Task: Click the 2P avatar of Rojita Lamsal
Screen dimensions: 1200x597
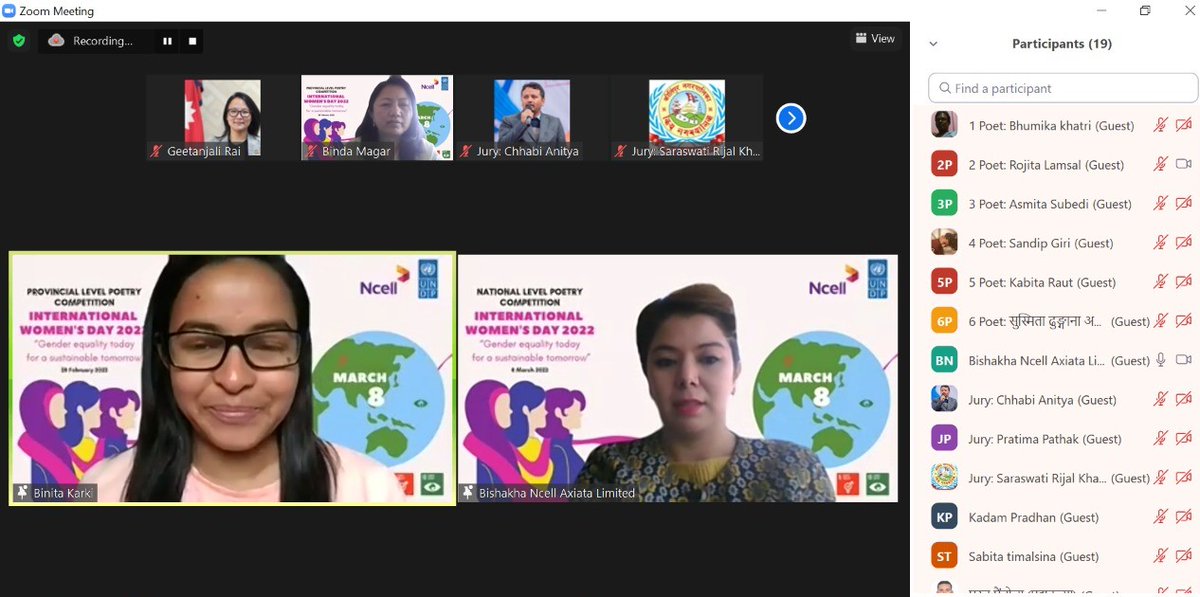Action: click(x=944, y=164)
